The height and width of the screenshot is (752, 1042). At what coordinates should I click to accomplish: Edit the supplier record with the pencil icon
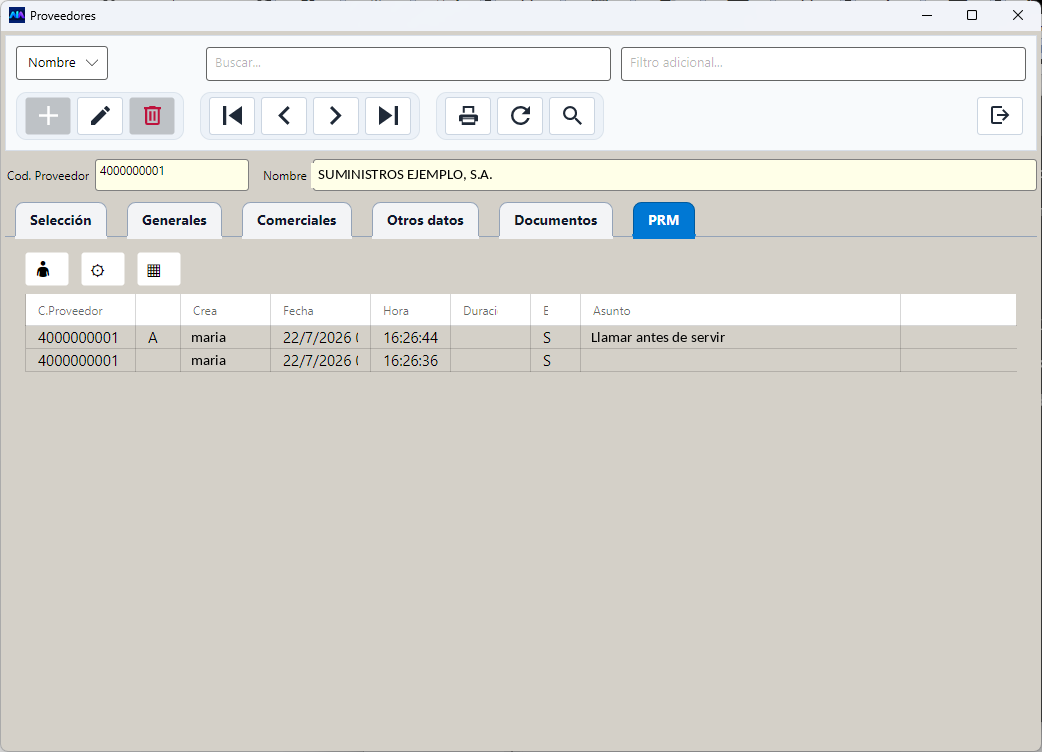100,116
